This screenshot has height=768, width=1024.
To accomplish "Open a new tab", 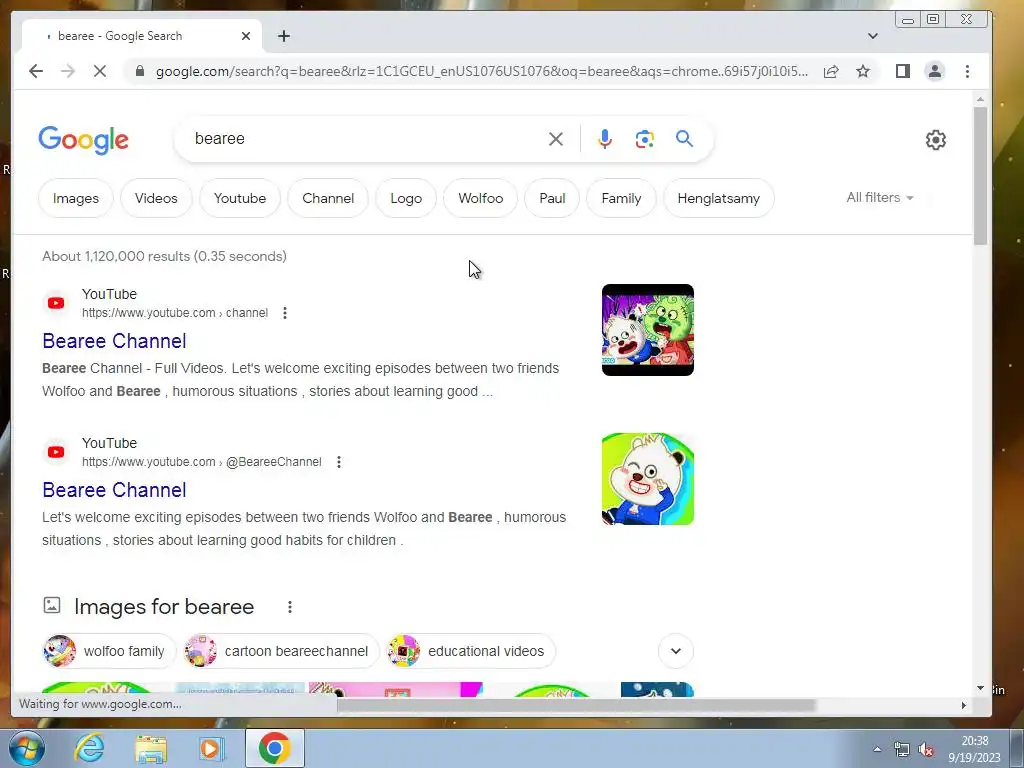I will click(283, 36).
